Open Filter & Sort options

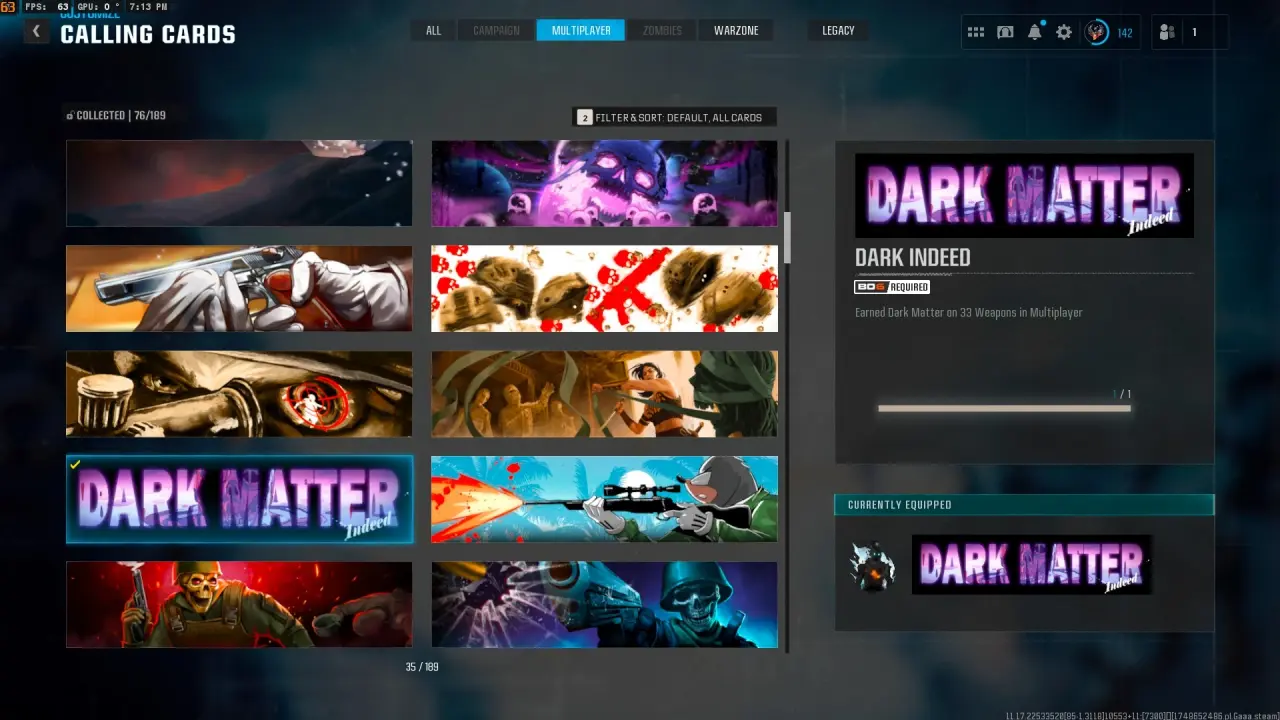(x=674, y=117)
